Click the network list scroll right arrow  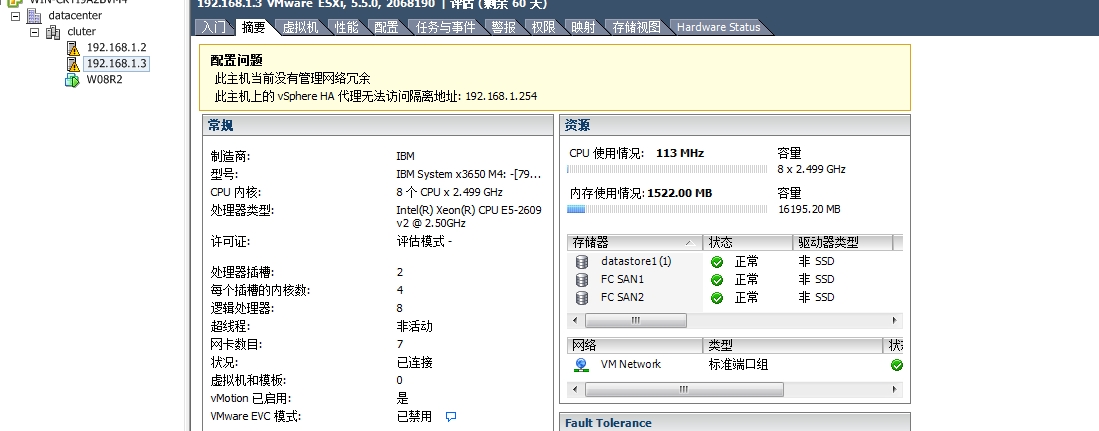pyautogui.click(x=894, y=389)
